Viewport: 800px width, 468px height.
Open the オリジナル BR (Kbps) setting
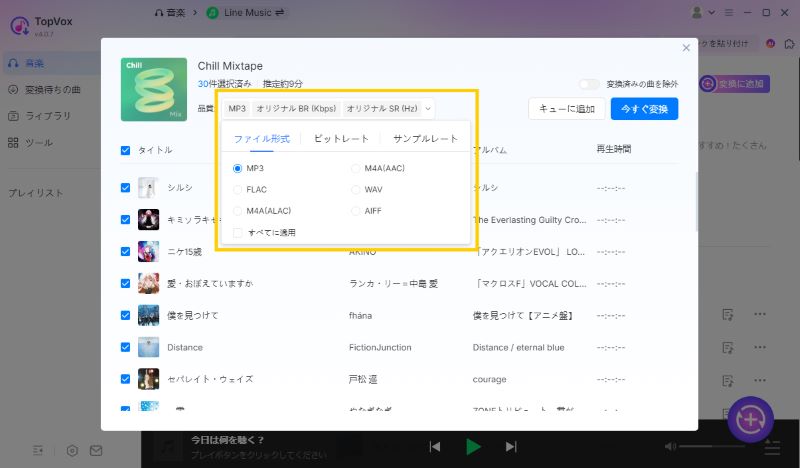click(296, 109)
